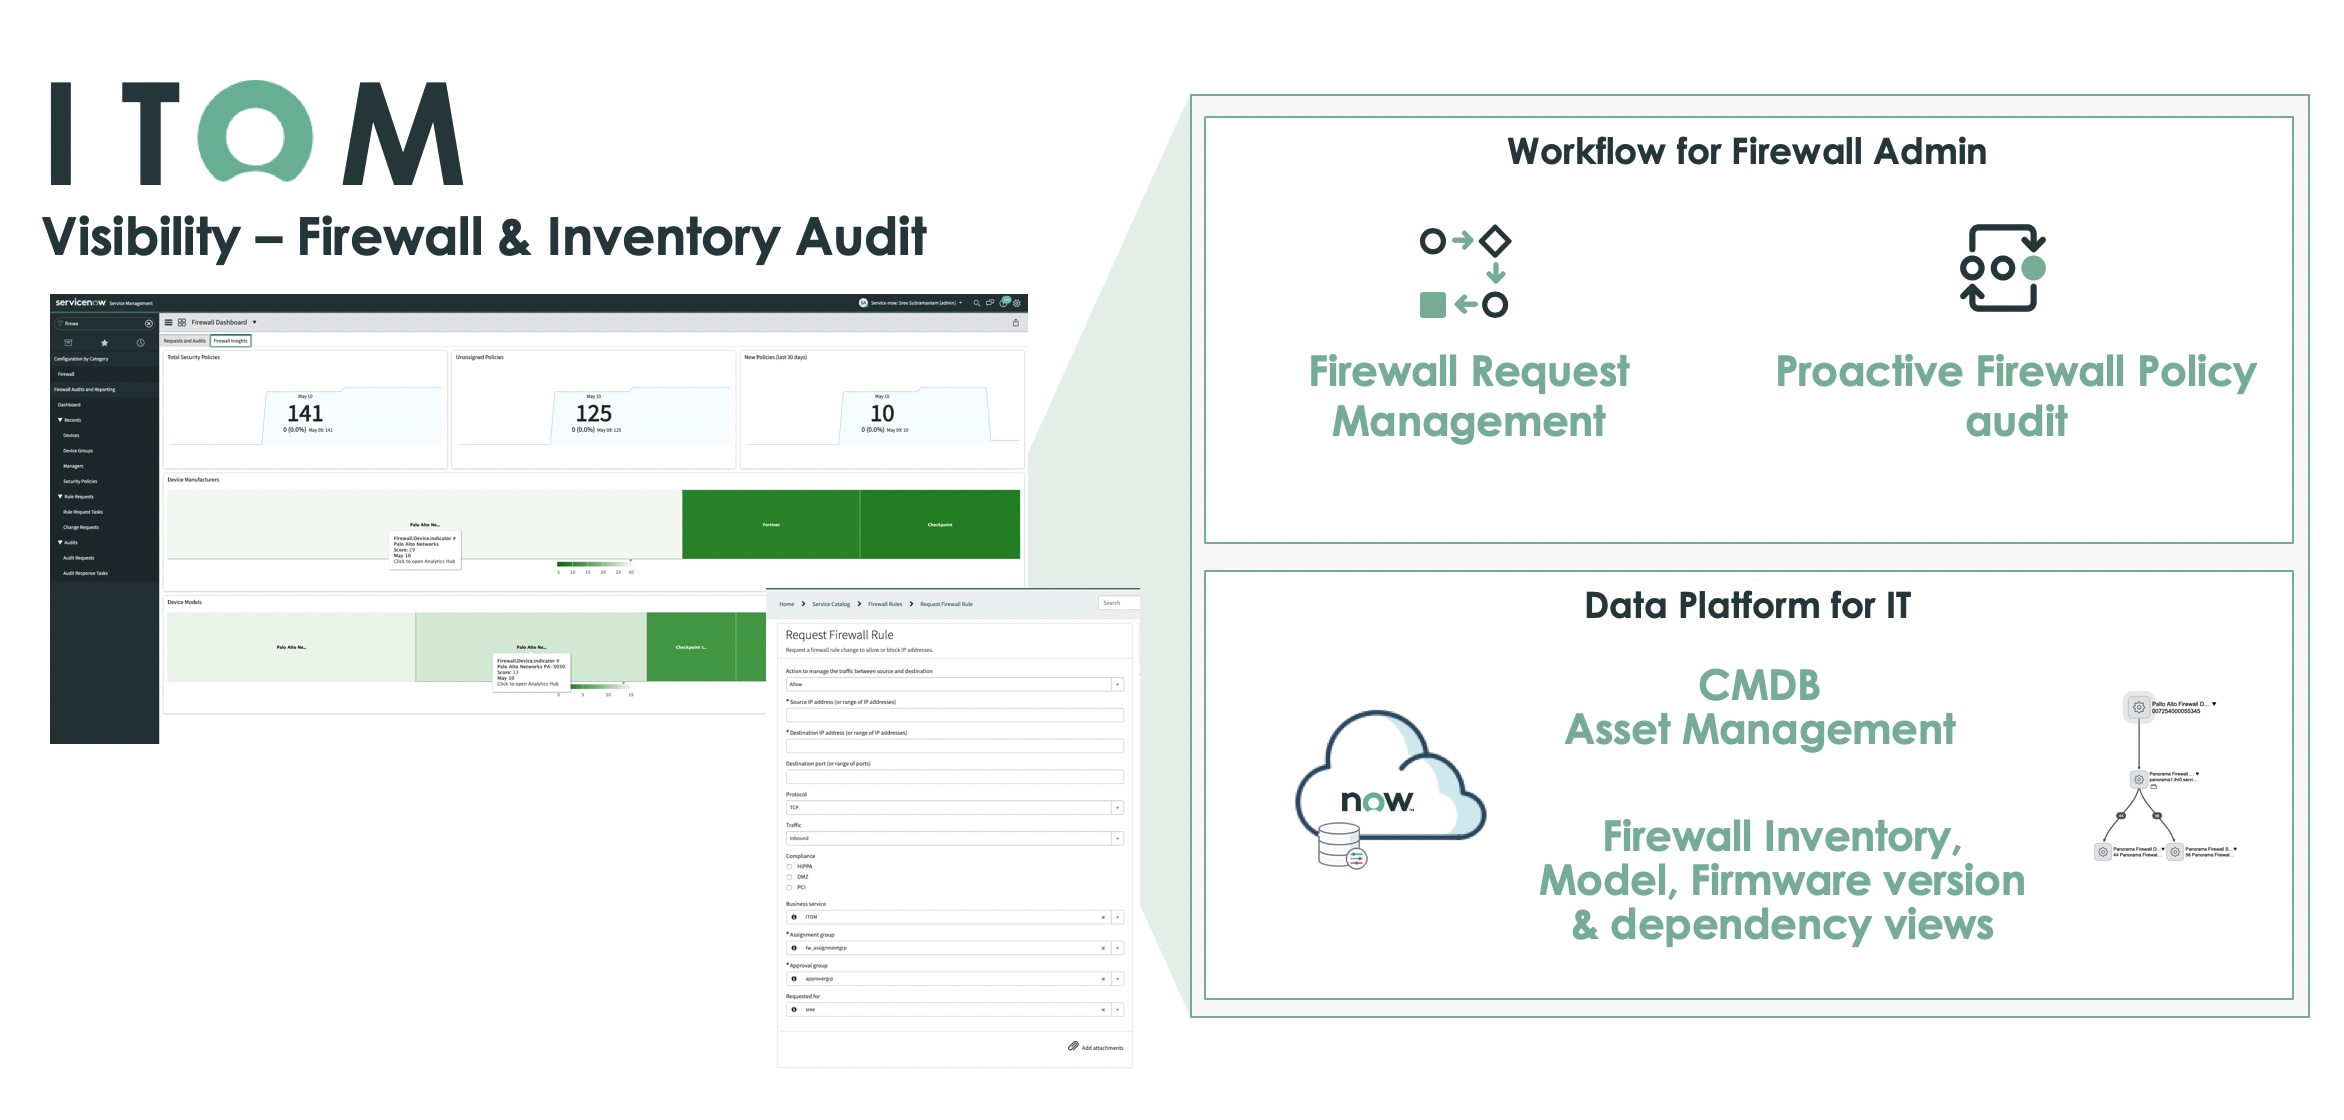The height and width of the screenshot is (1120, 2344).
Task: Go to Service Catalog breadcrumb link
Action: coord(830,604)
